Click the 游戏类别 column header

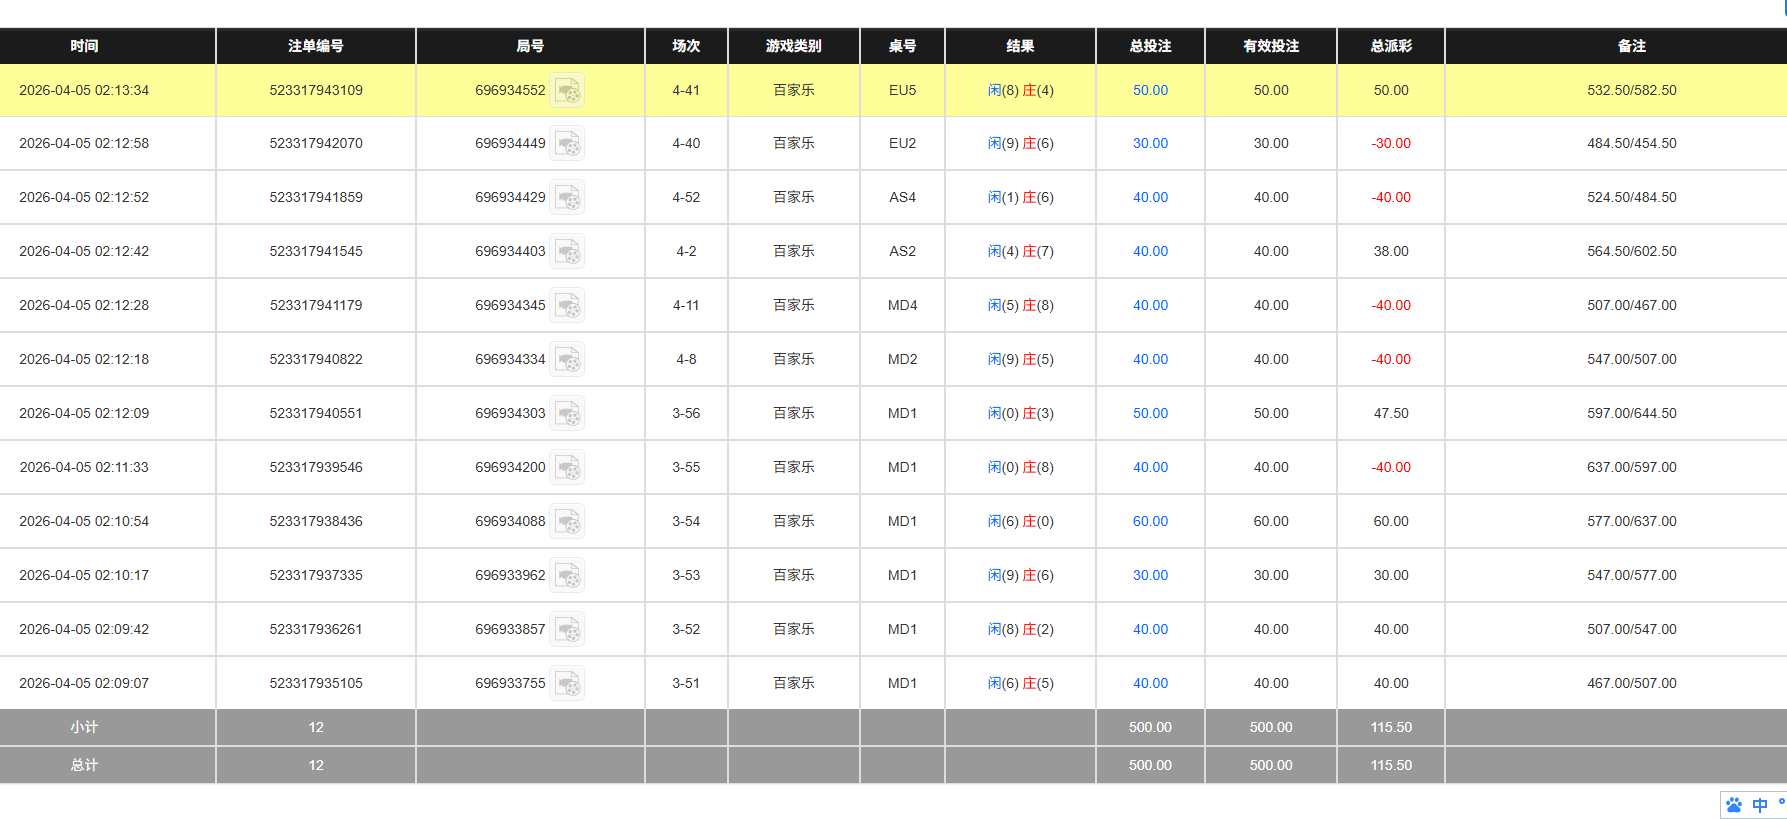[x=794, y=46]
